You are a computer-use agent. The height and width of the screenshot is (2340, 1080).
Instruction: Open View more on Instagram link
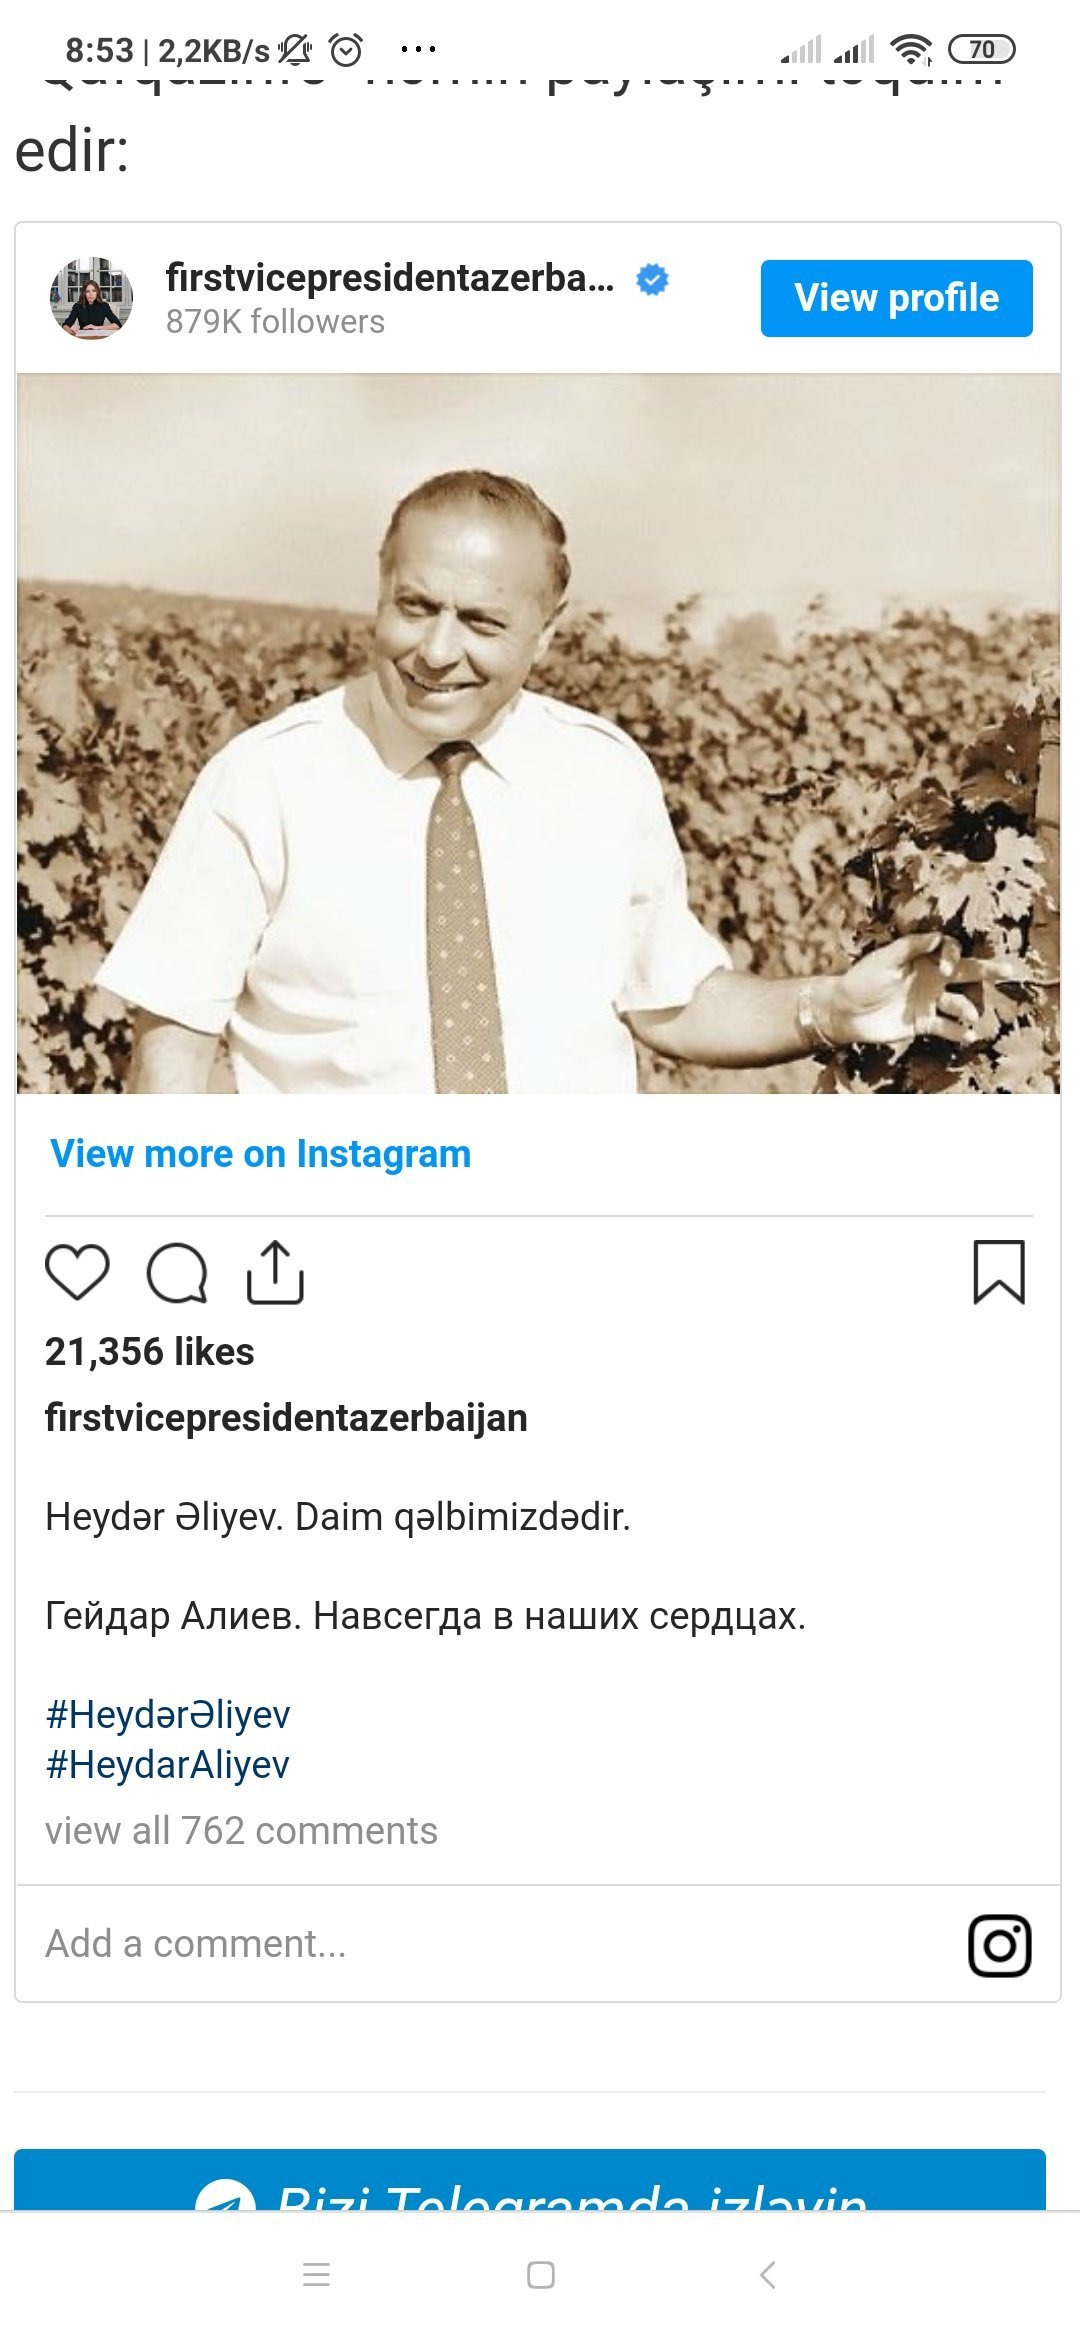point(260,1153)
